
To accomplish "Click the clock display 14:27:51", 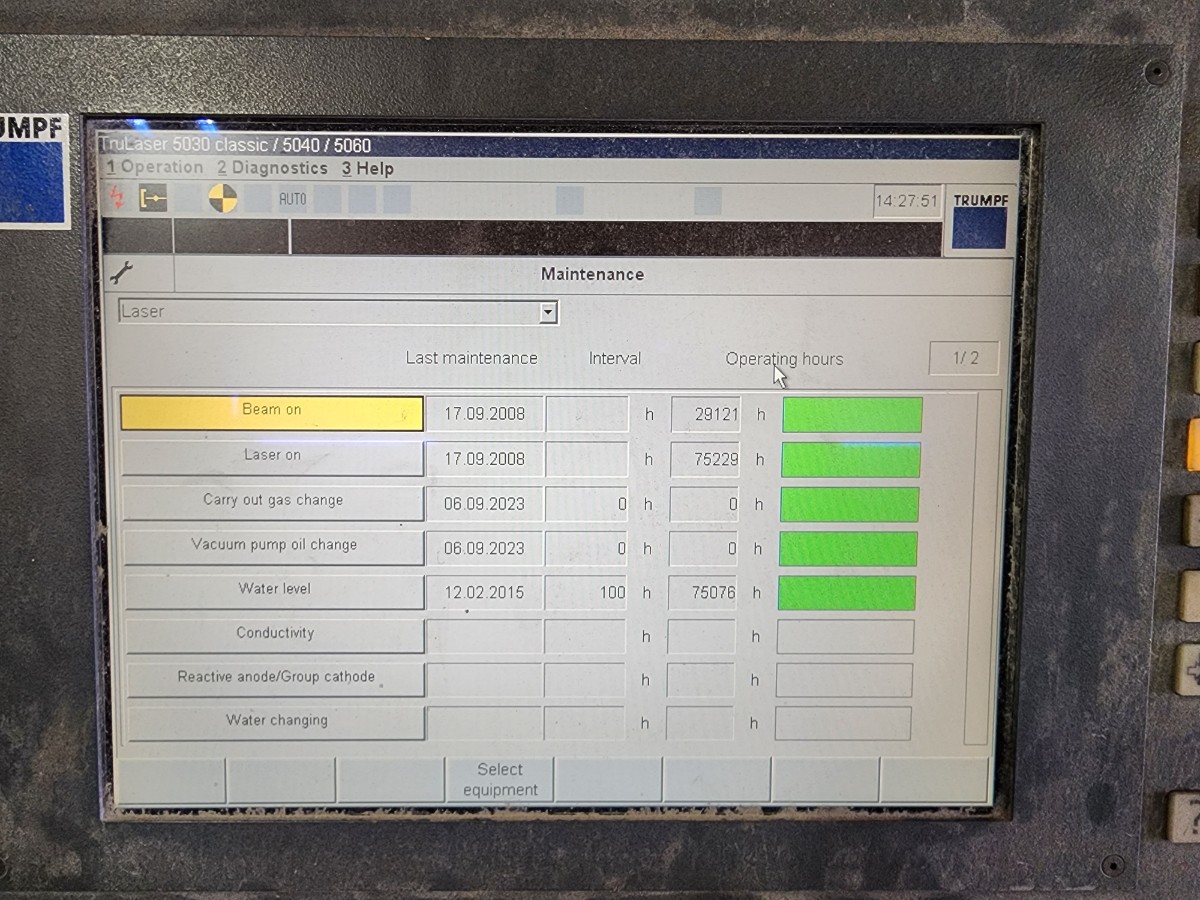I will [907, 201].
